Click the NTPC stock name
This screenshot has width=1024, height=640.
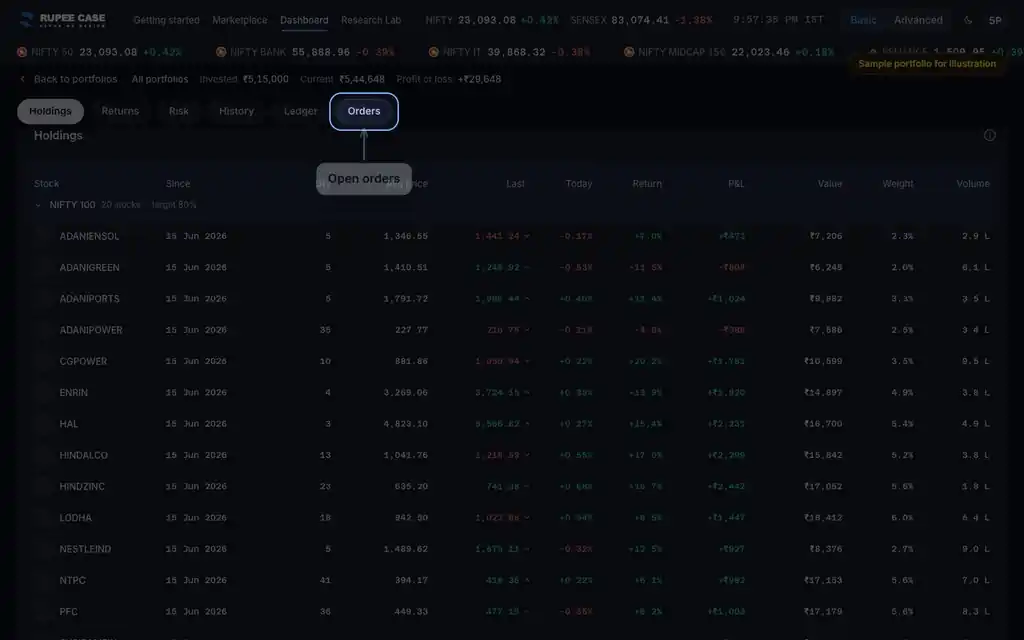[72, 581]
